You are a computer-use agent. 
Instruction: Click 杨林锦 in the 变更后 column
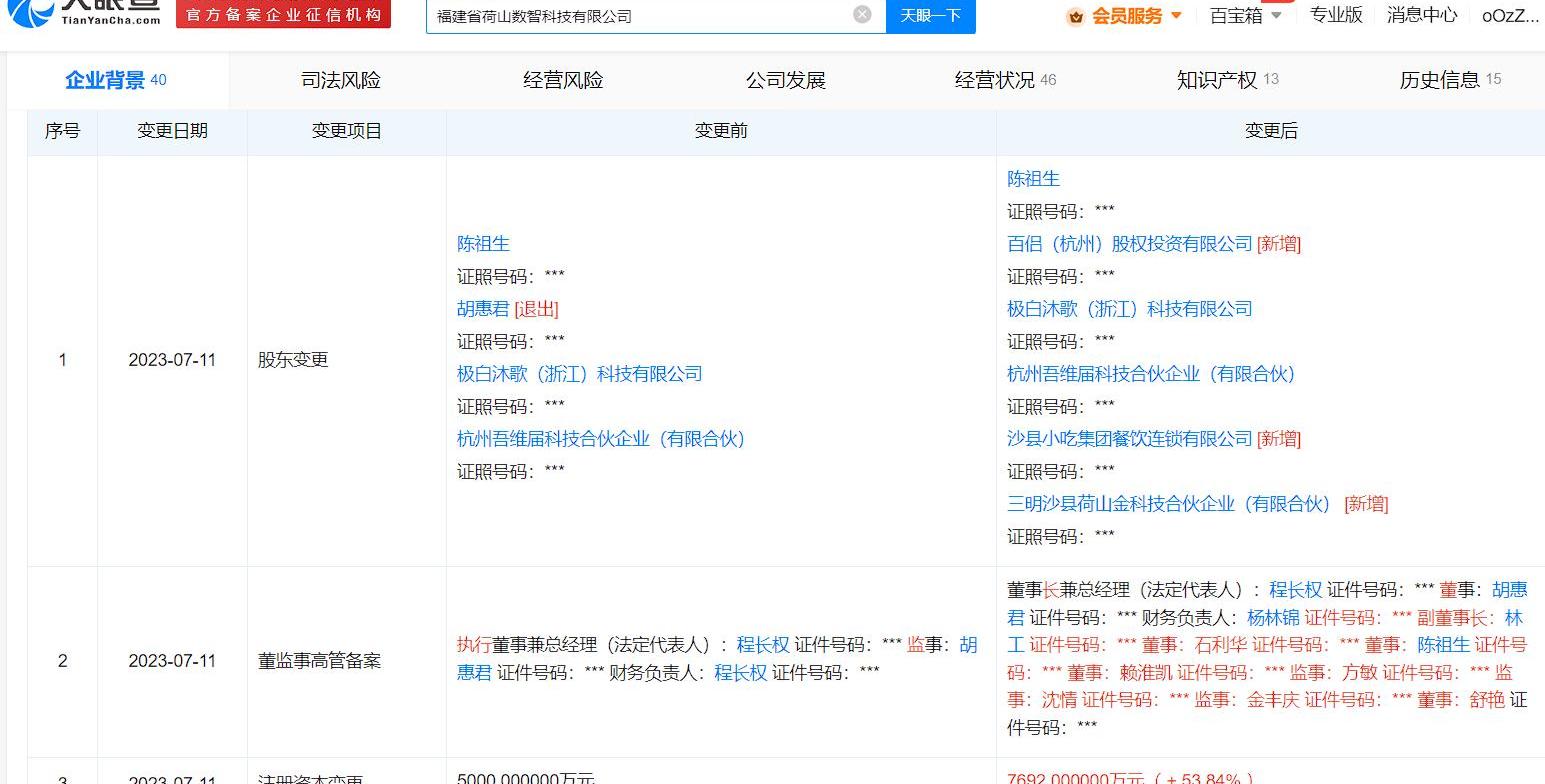point(1272,618)
